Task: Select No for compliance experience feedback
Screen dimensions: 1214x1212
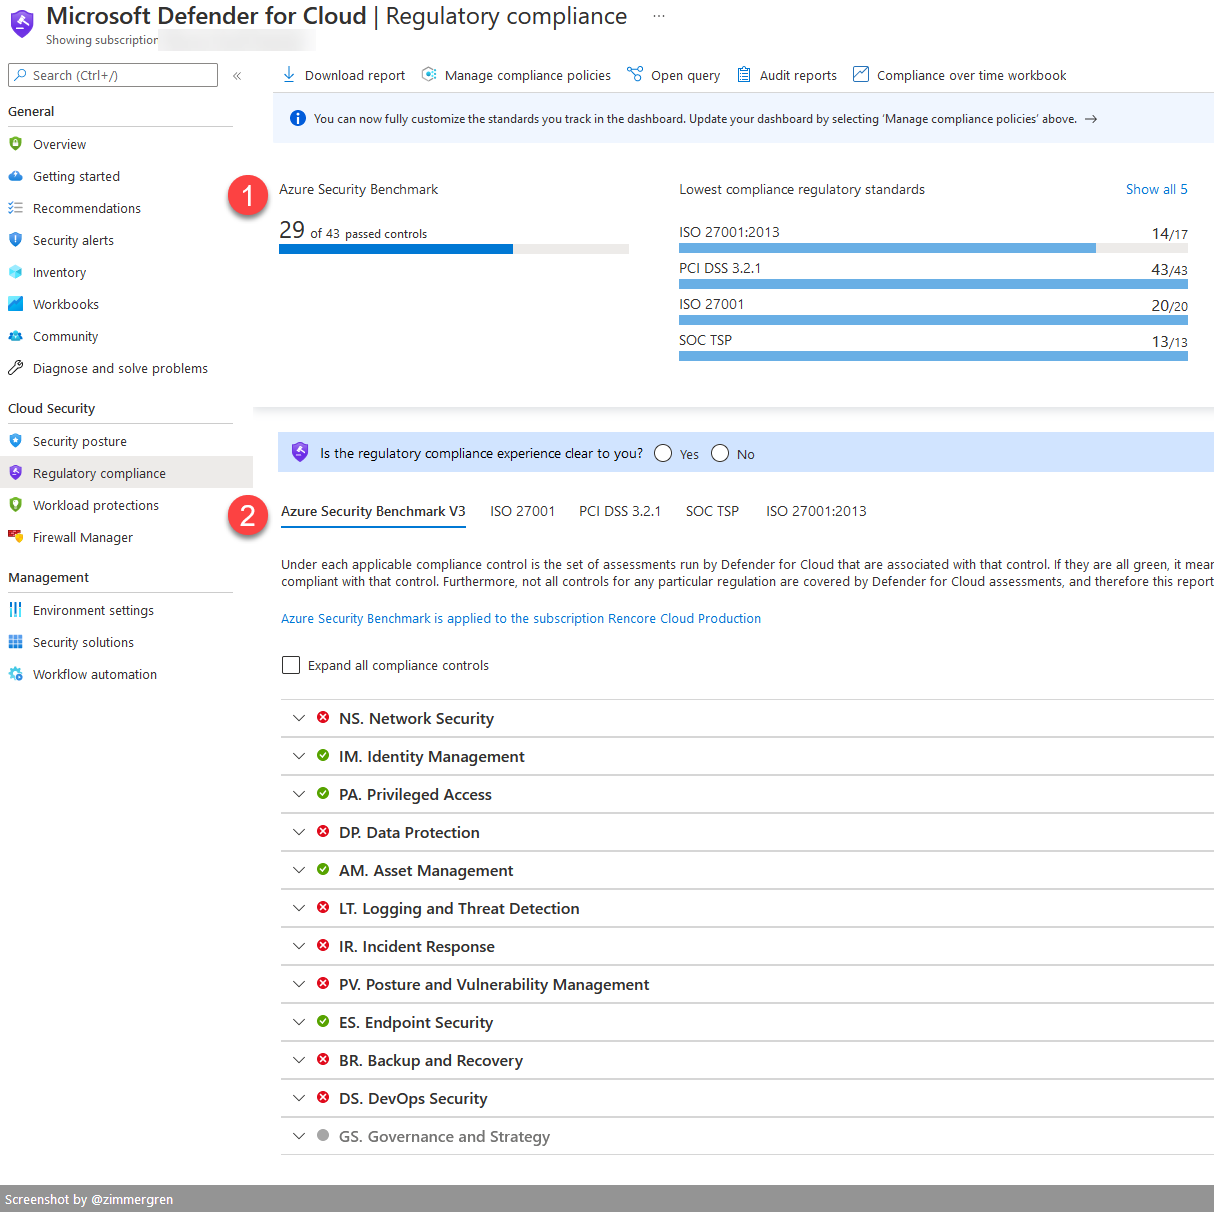Action: pyautogui.click(x=719, y=453)
